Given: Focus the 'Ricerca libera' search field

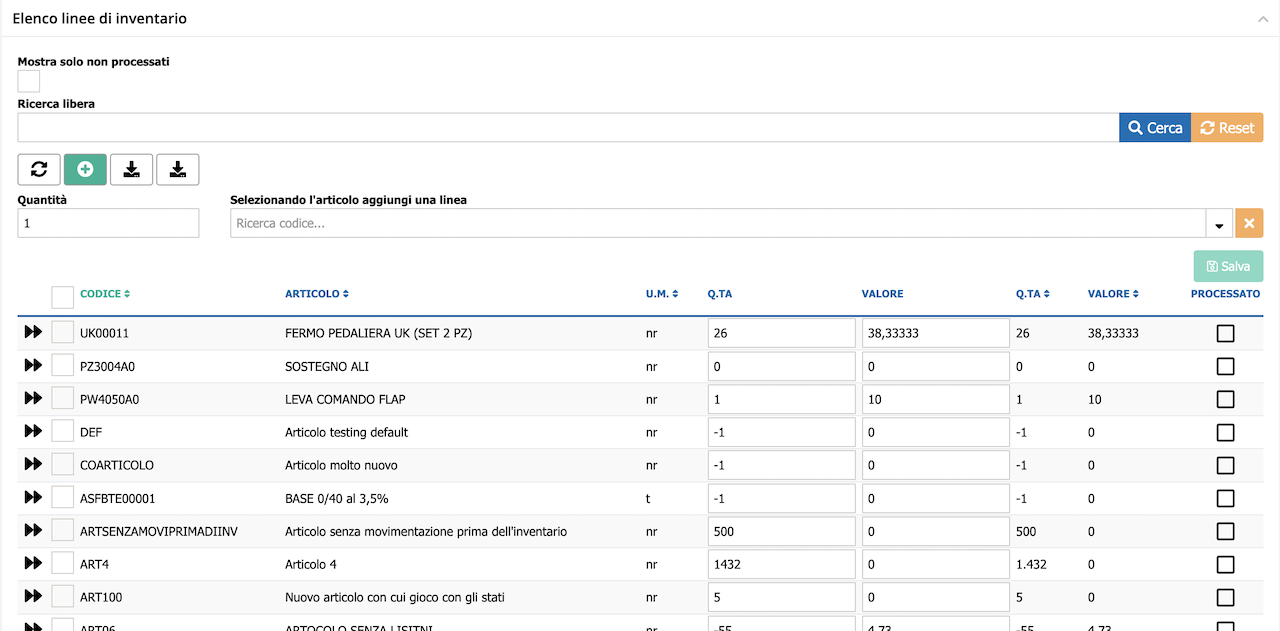Looking at the screenshot, I should [x=568, y=128].
